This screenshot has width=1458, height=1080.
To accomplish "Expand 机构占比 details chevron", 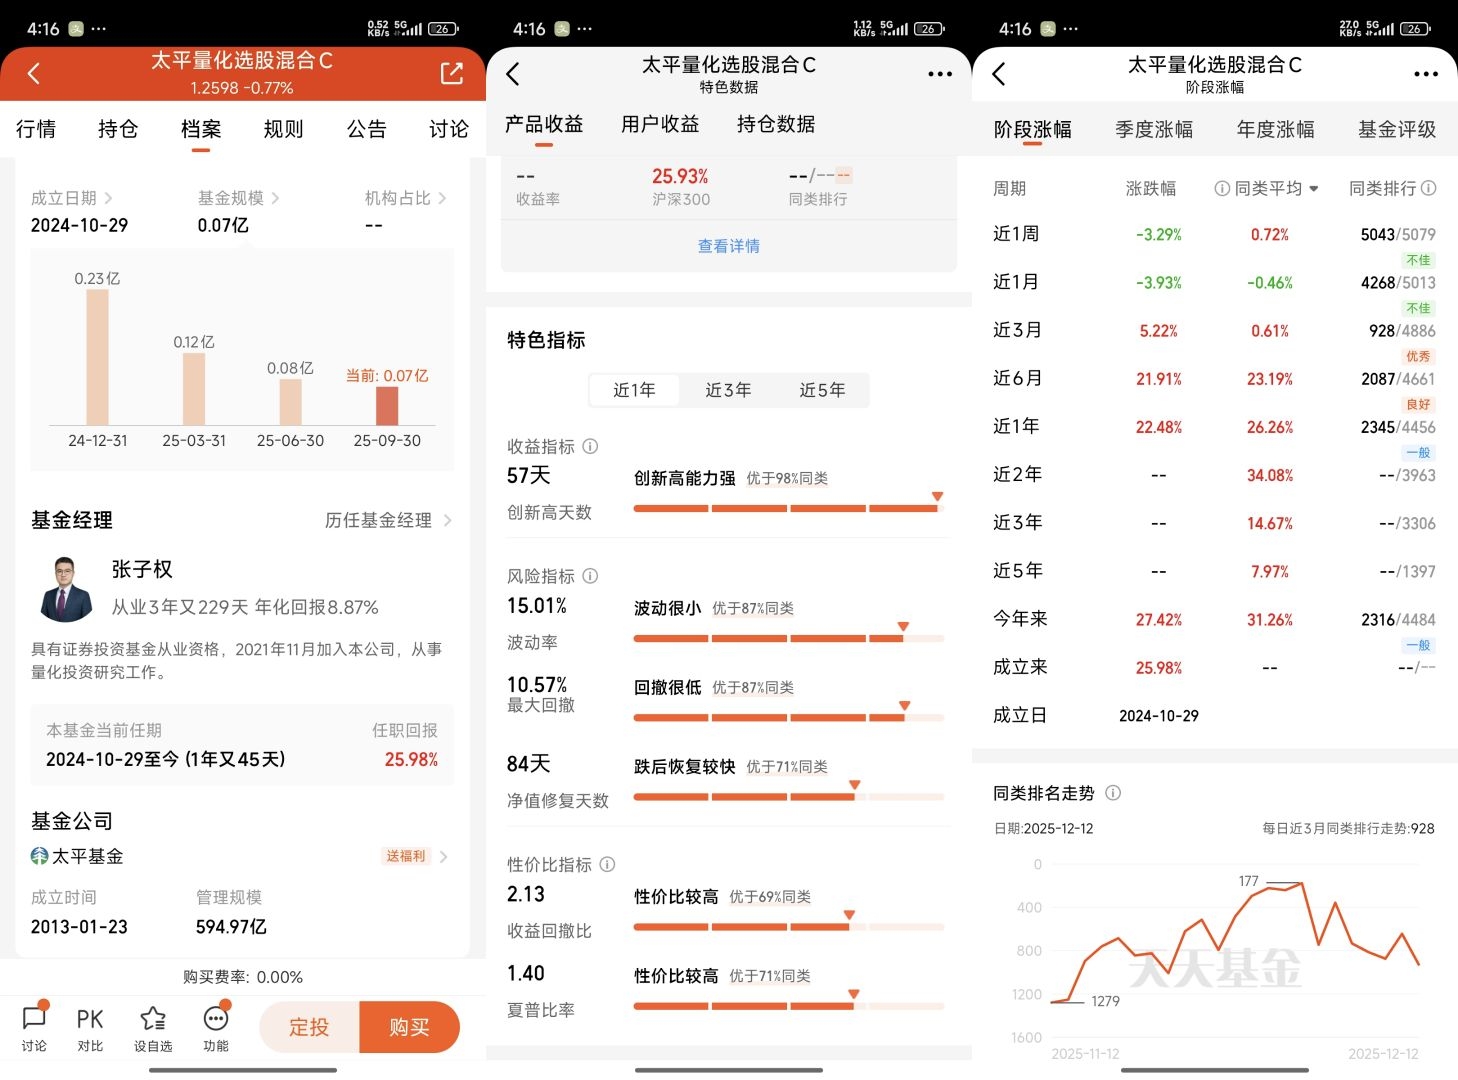I will pyautogui.click(x=442, y=198).
